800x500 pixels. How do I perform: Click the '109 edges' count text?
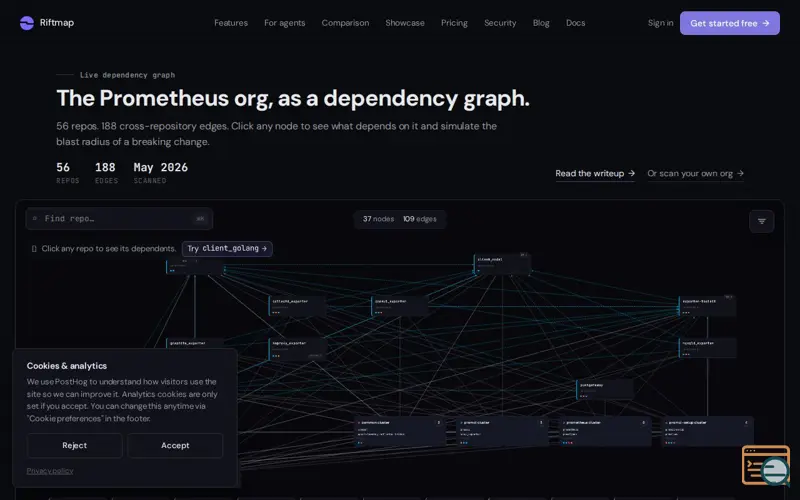420,219
